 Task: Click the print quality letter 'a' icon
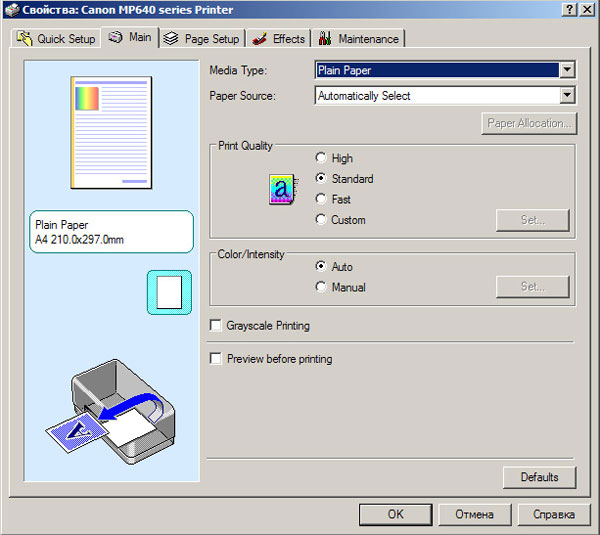283,189
